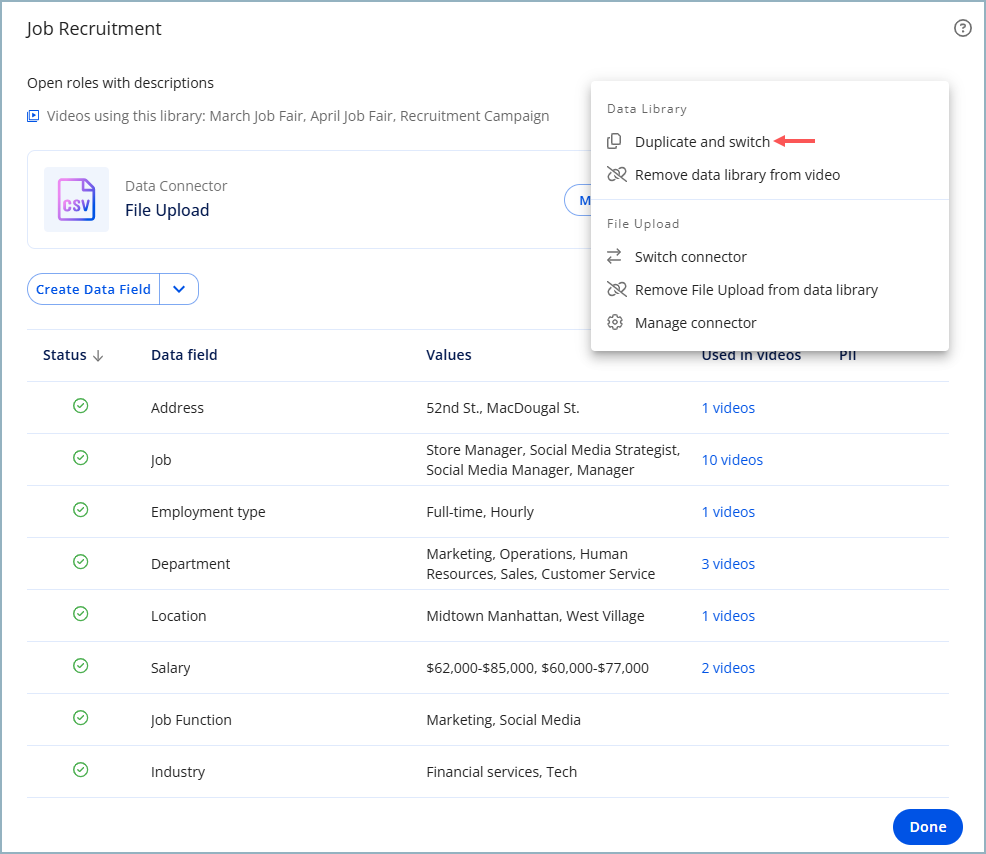Open the '2 videos' link for Salary
Viewport: 986px width, 854px height.
point(728,668)
